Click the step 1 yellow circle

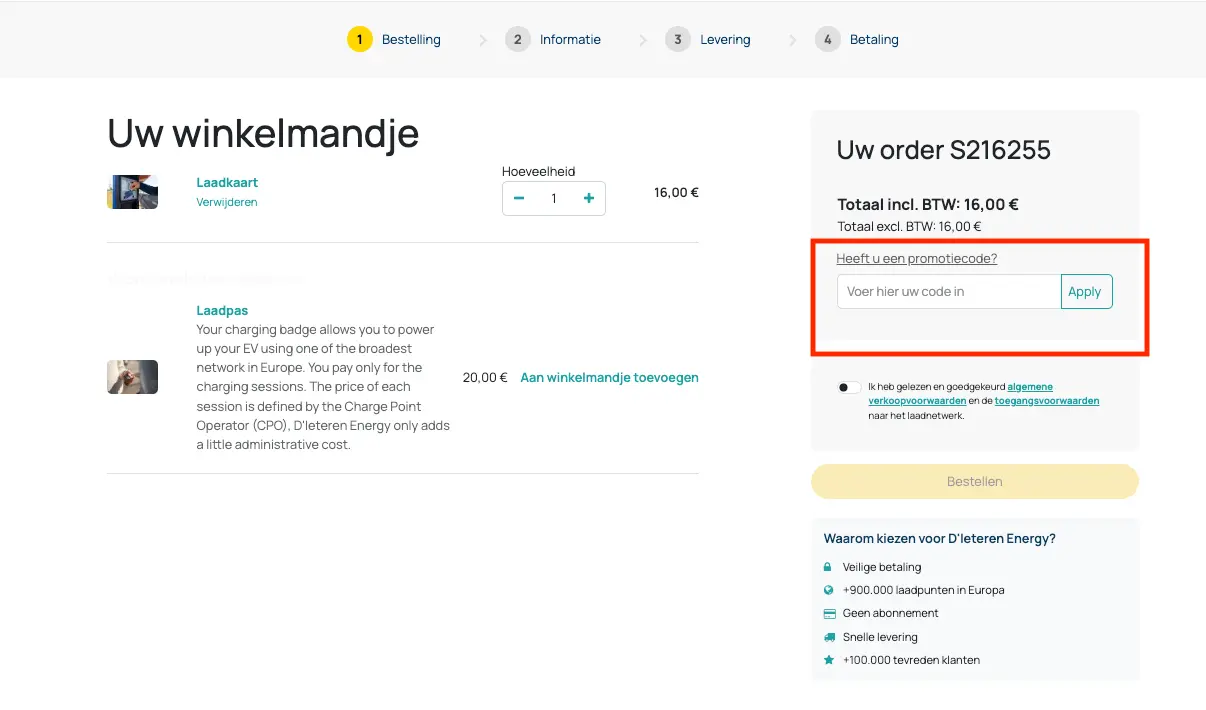coord(360,40)
